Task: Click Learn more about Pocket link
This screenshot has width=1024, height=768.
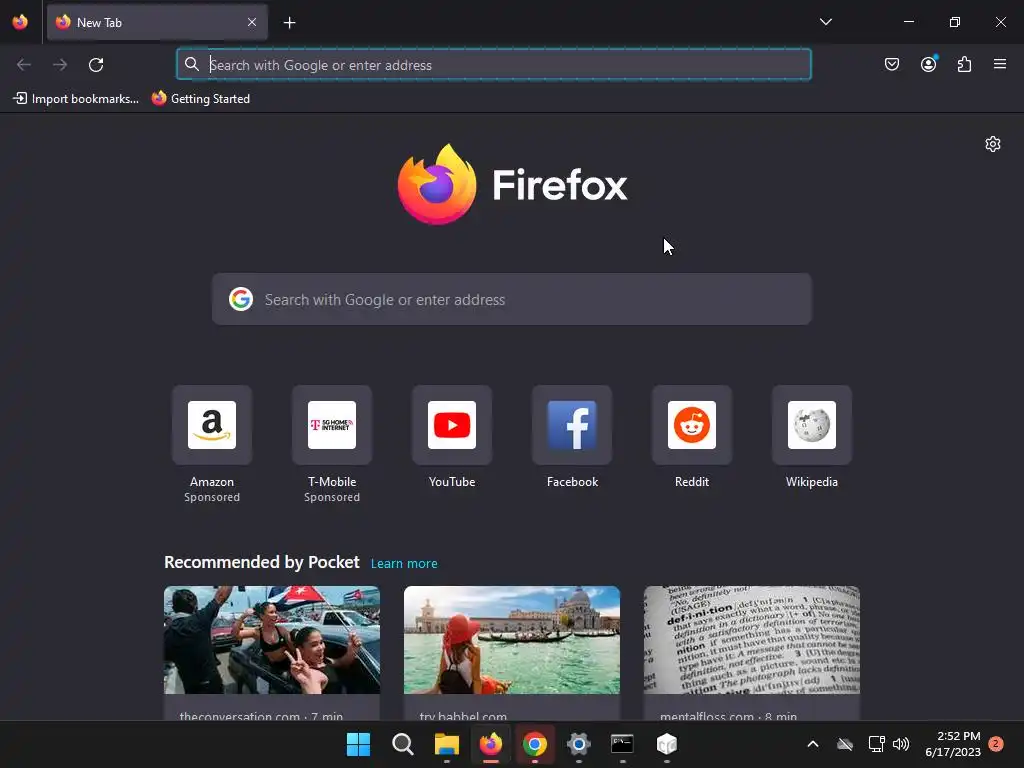Action: (x=404, y=564)
